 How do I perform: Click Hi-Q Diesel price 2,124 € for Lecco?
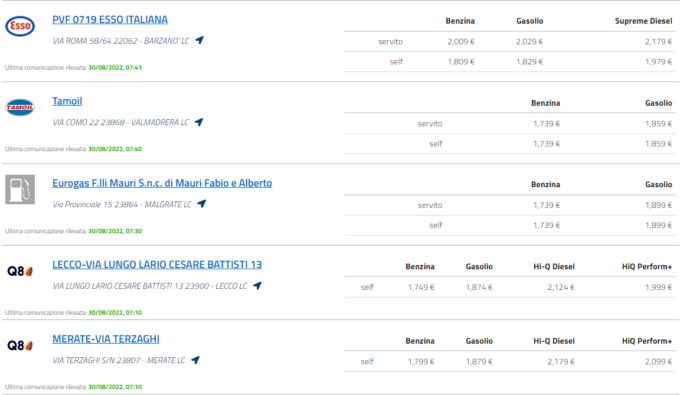pos(561,287)
